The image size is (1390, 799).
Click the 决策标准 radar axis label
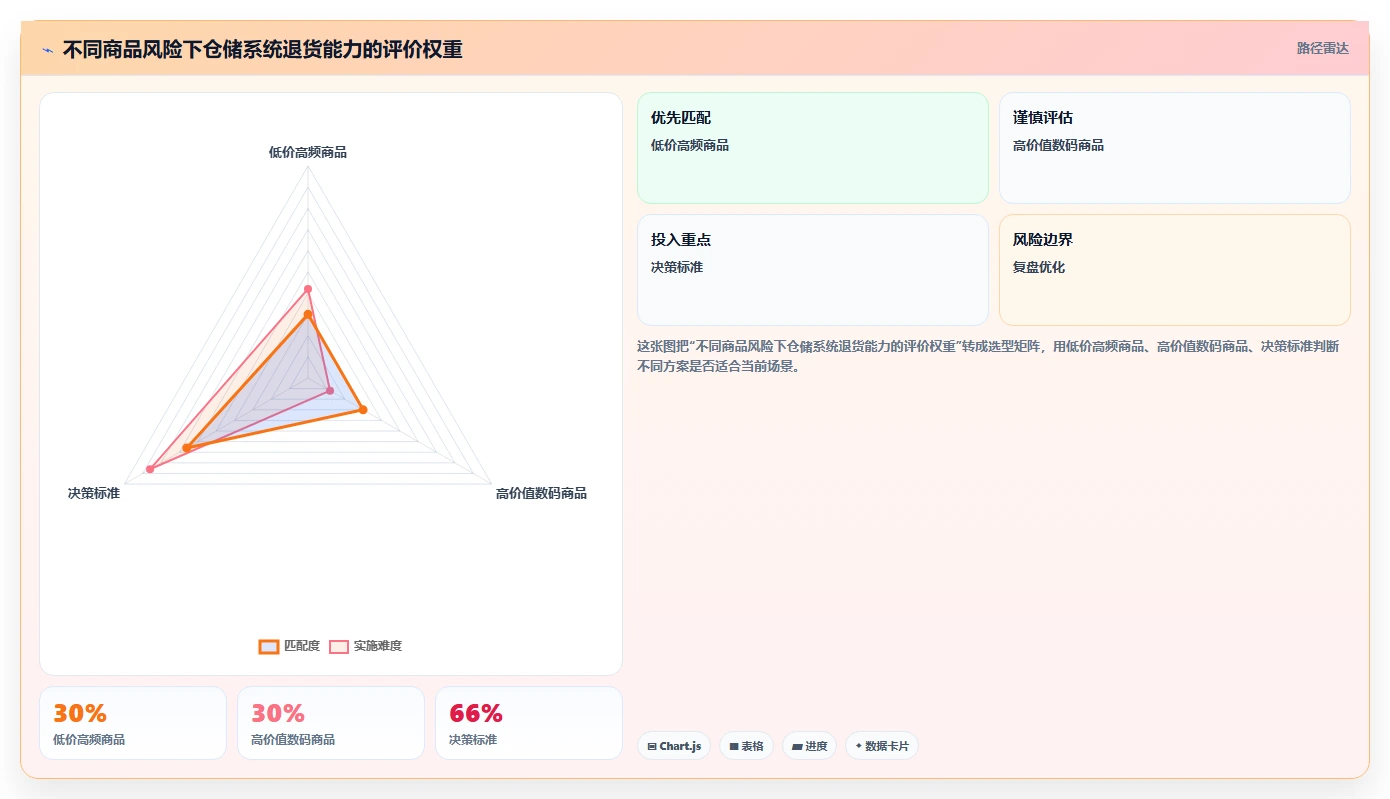click(x=94, y=493)
